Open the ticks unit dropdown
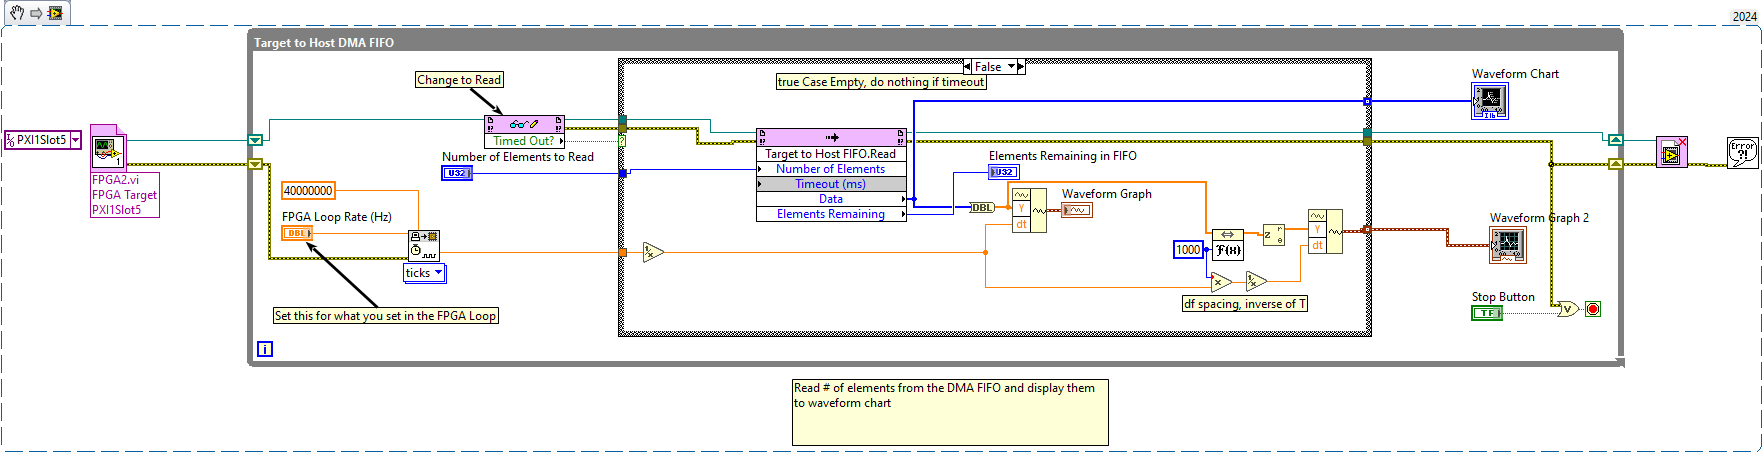This screenshot has width=1763, height=453. (438, 273)
